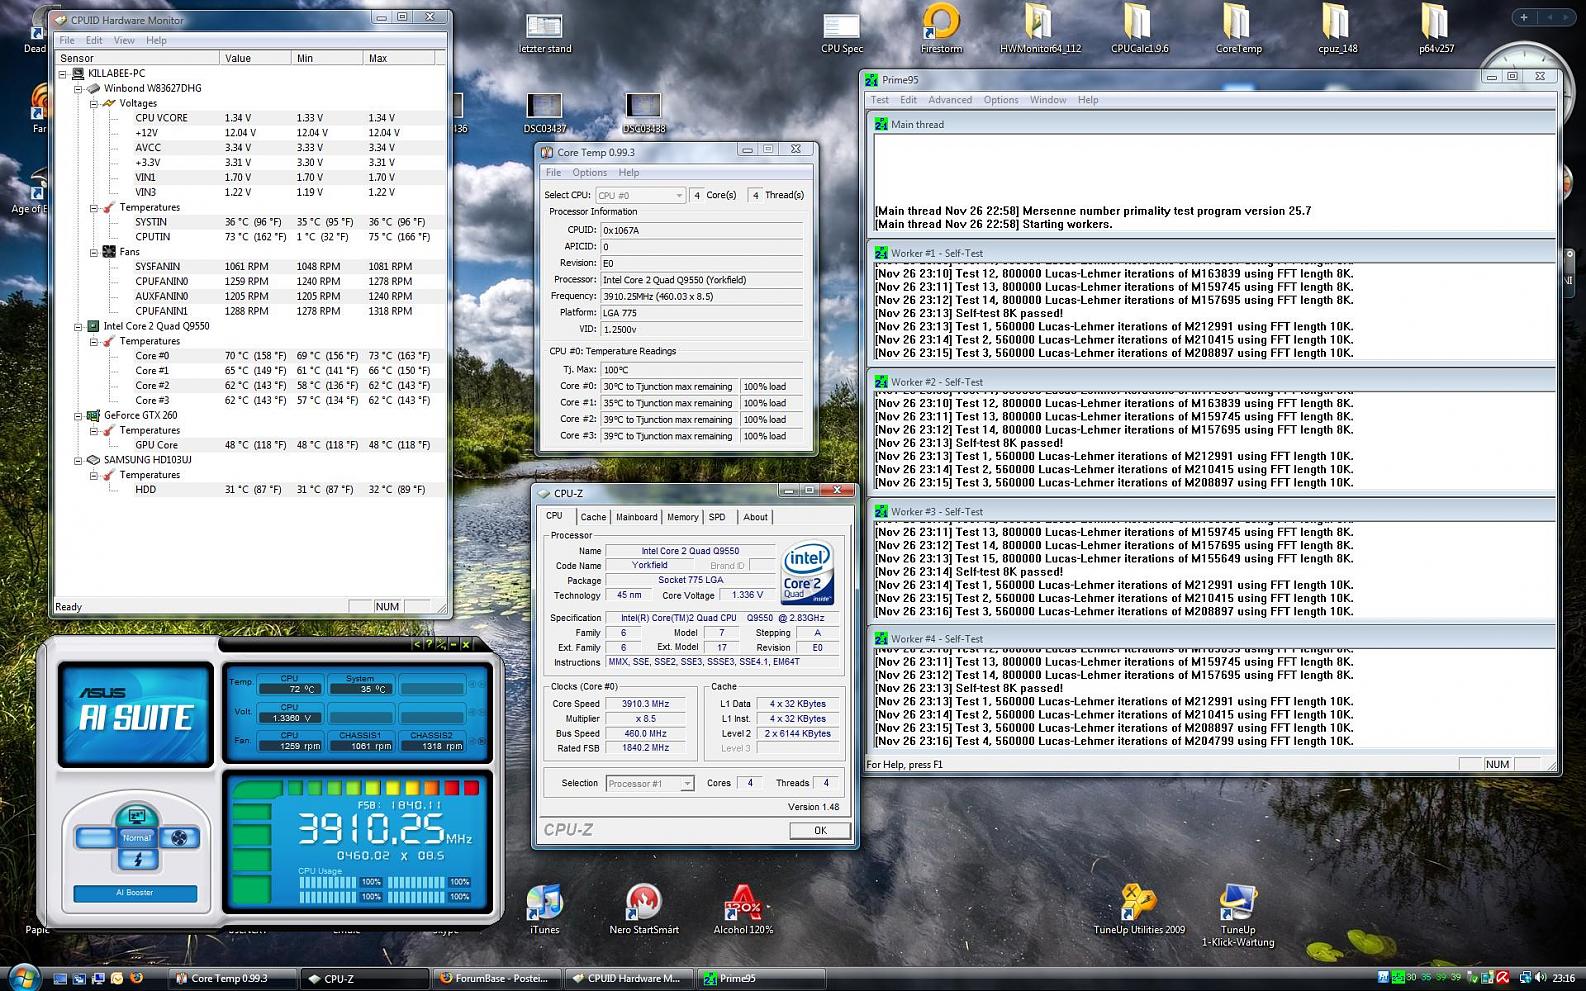Open the Firestorm desktop shortcut
This screenshot has width=1586, height=991.
coord(941,29)
